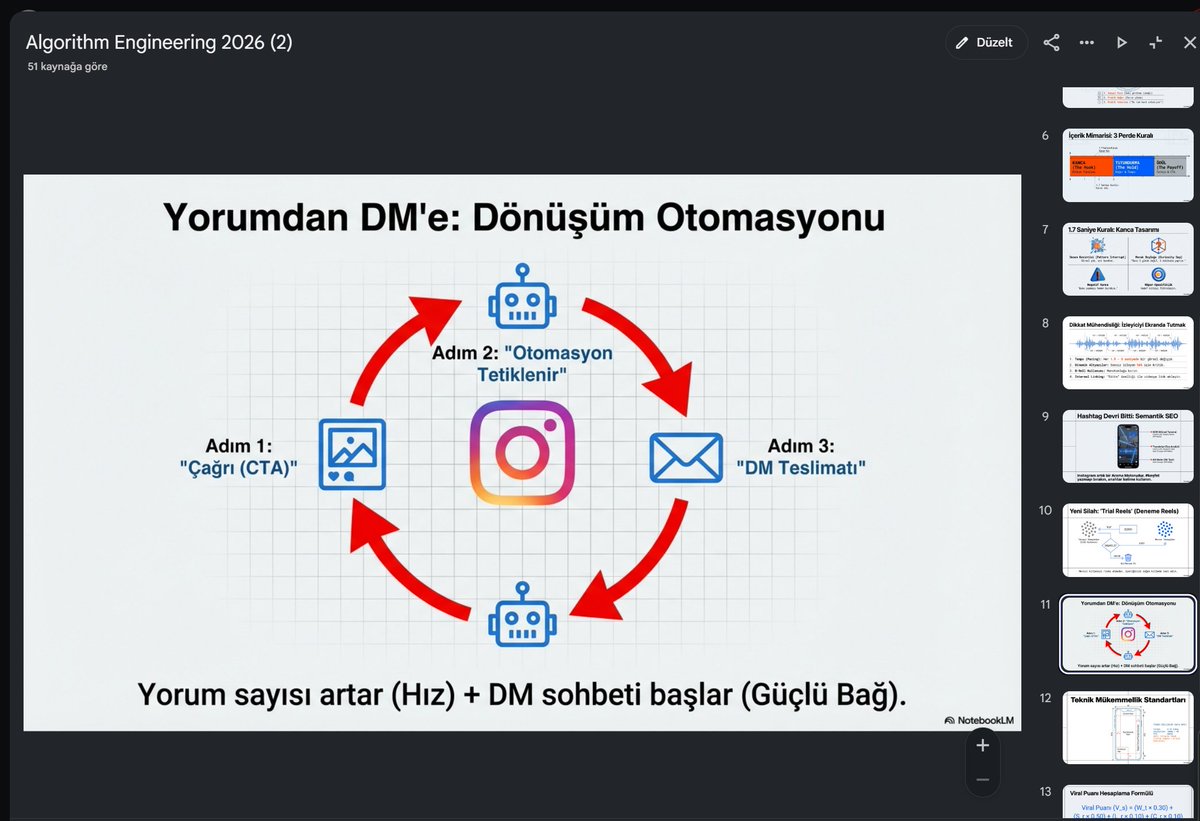
Task: Zoom in using the plus control
Action: tap(982, 745)
